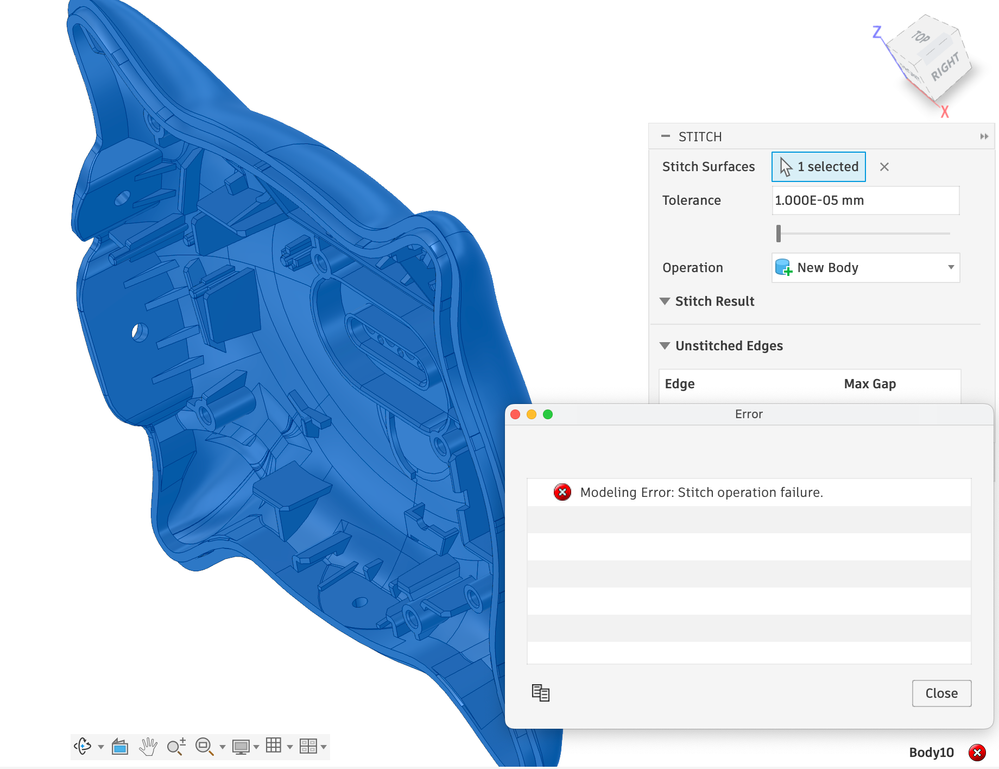The image size is (999, 769).
Task: Click the TOP face of the ViewCube
Action: pos(921,38)
